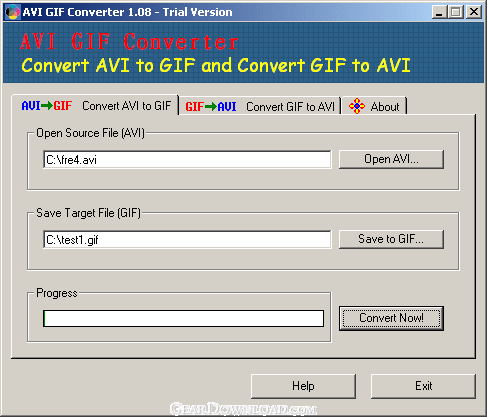This screenshot has width=487, height=417.
Task: Open the About tab
Action: pyautogui.click(x=374, y=107)
